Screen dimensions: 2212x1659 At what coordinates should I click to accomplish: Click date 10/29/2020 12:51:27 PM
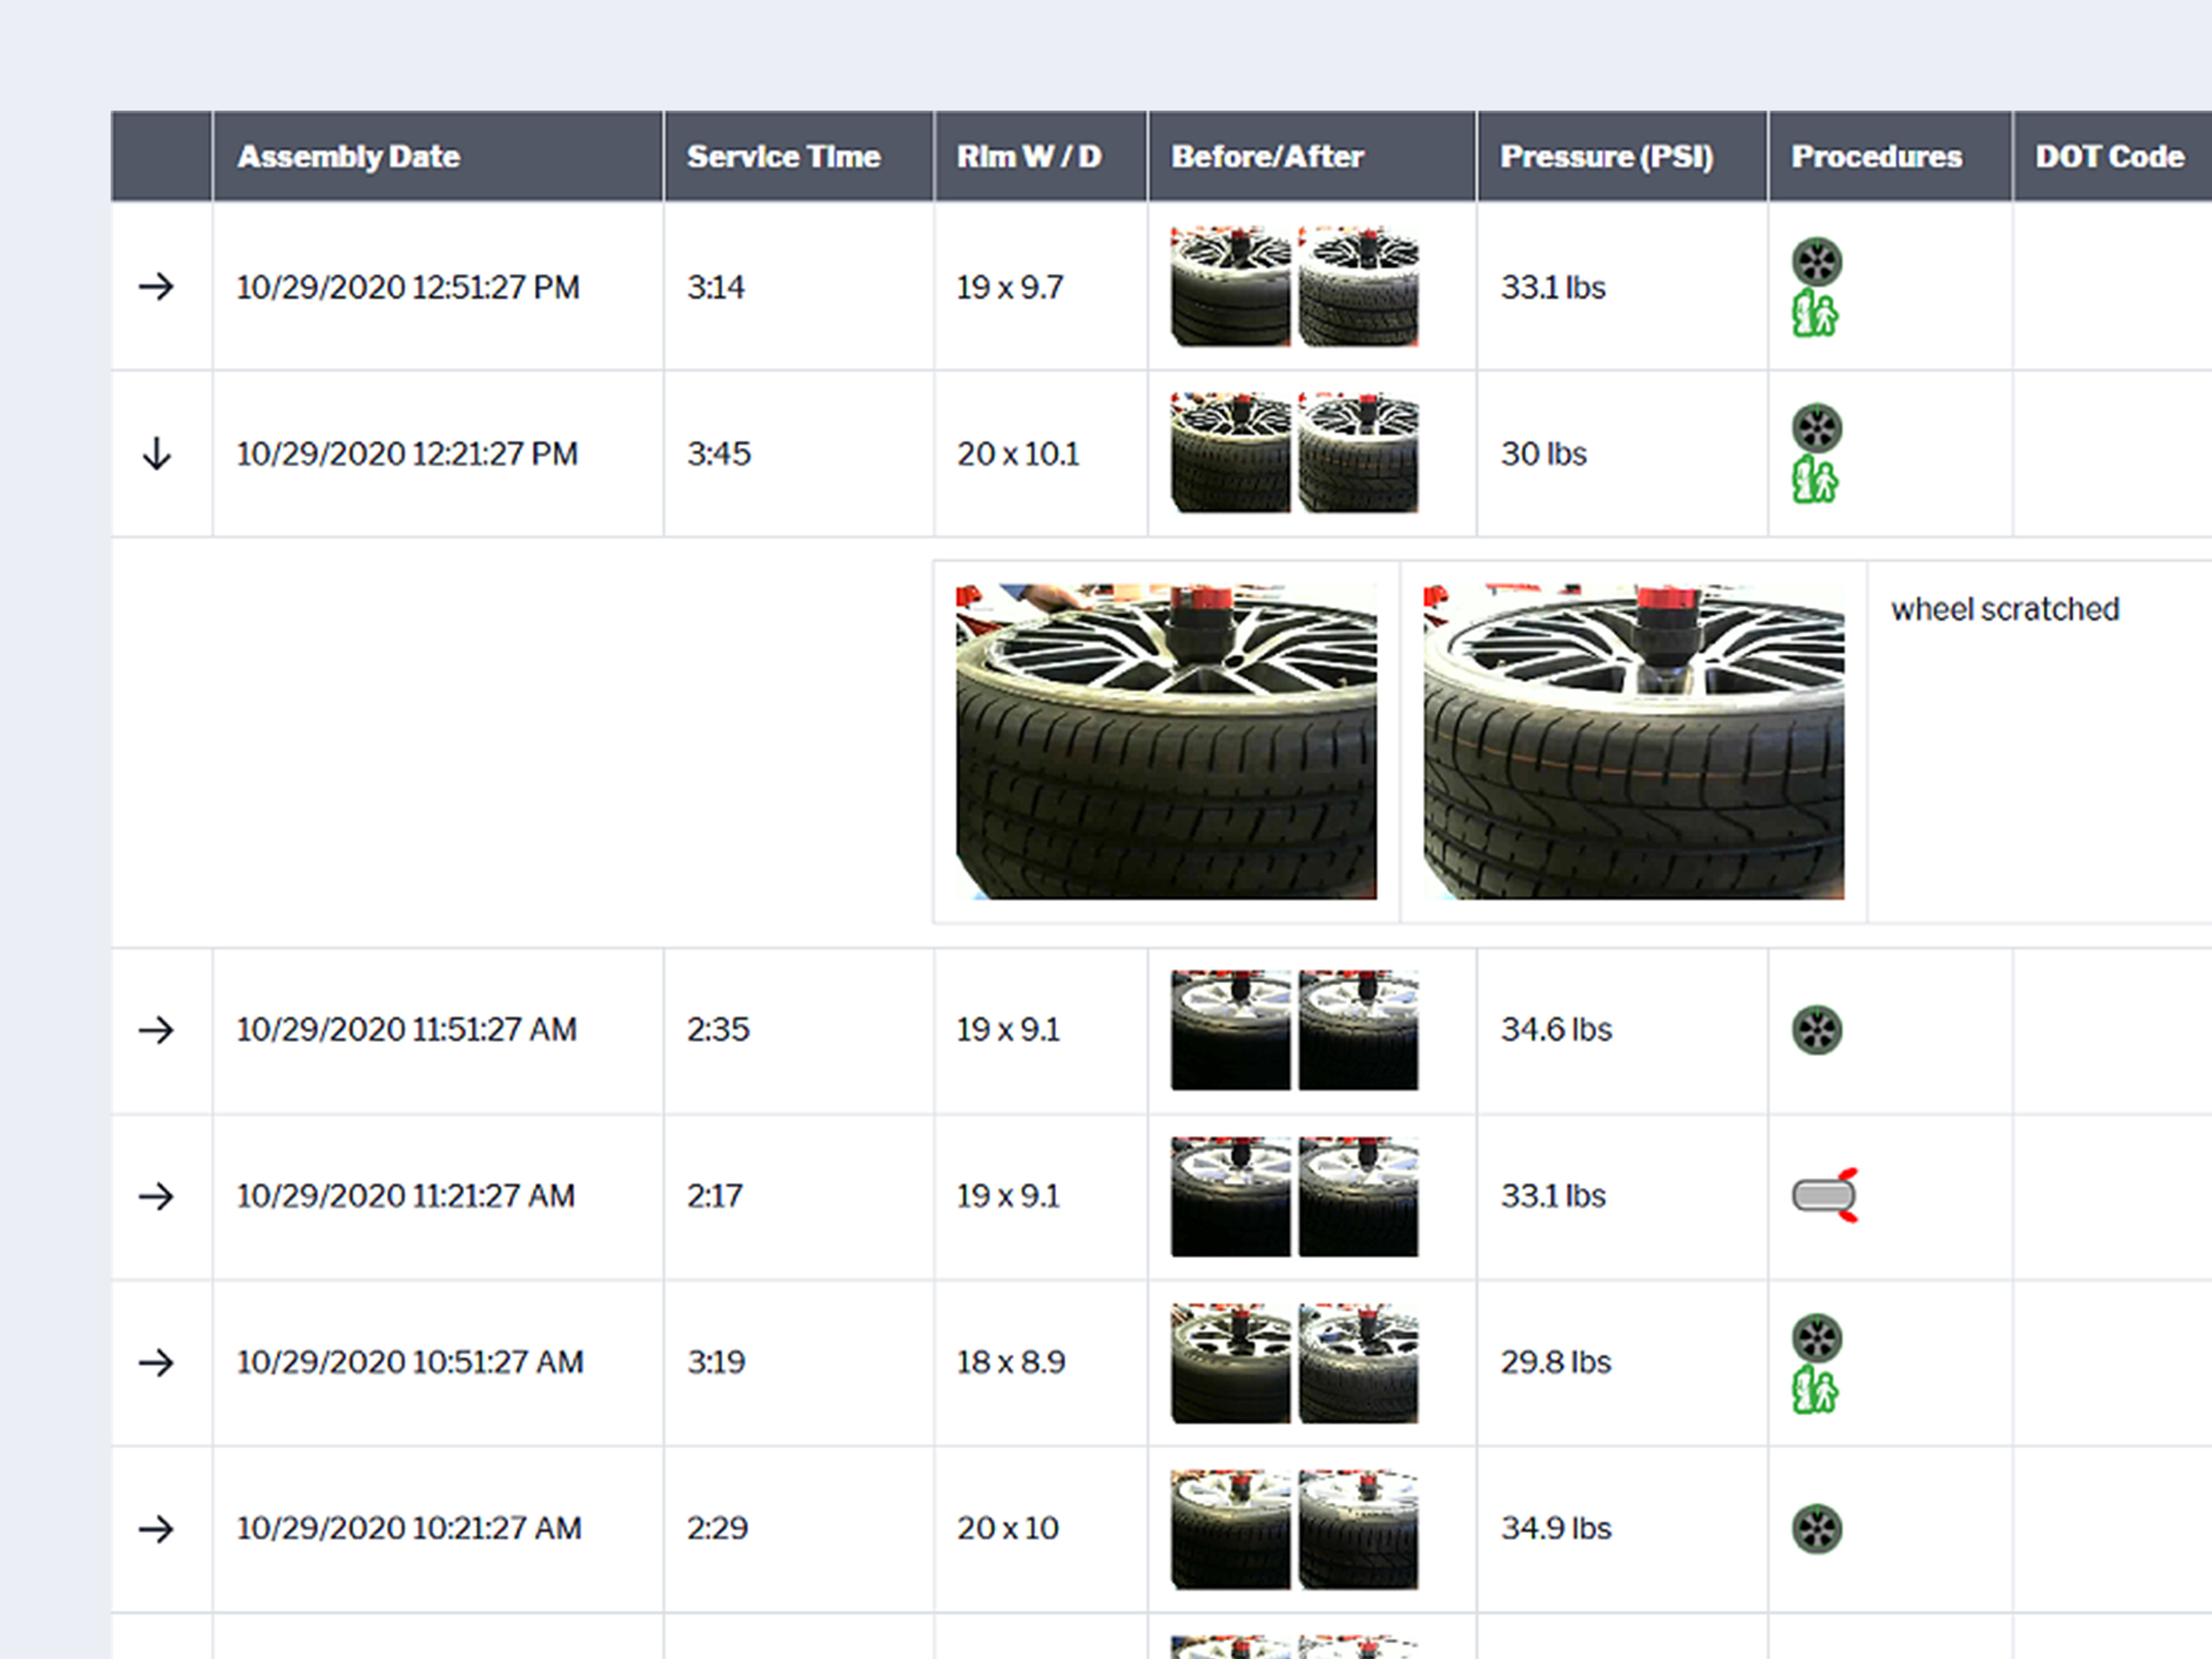coord(408,288)
